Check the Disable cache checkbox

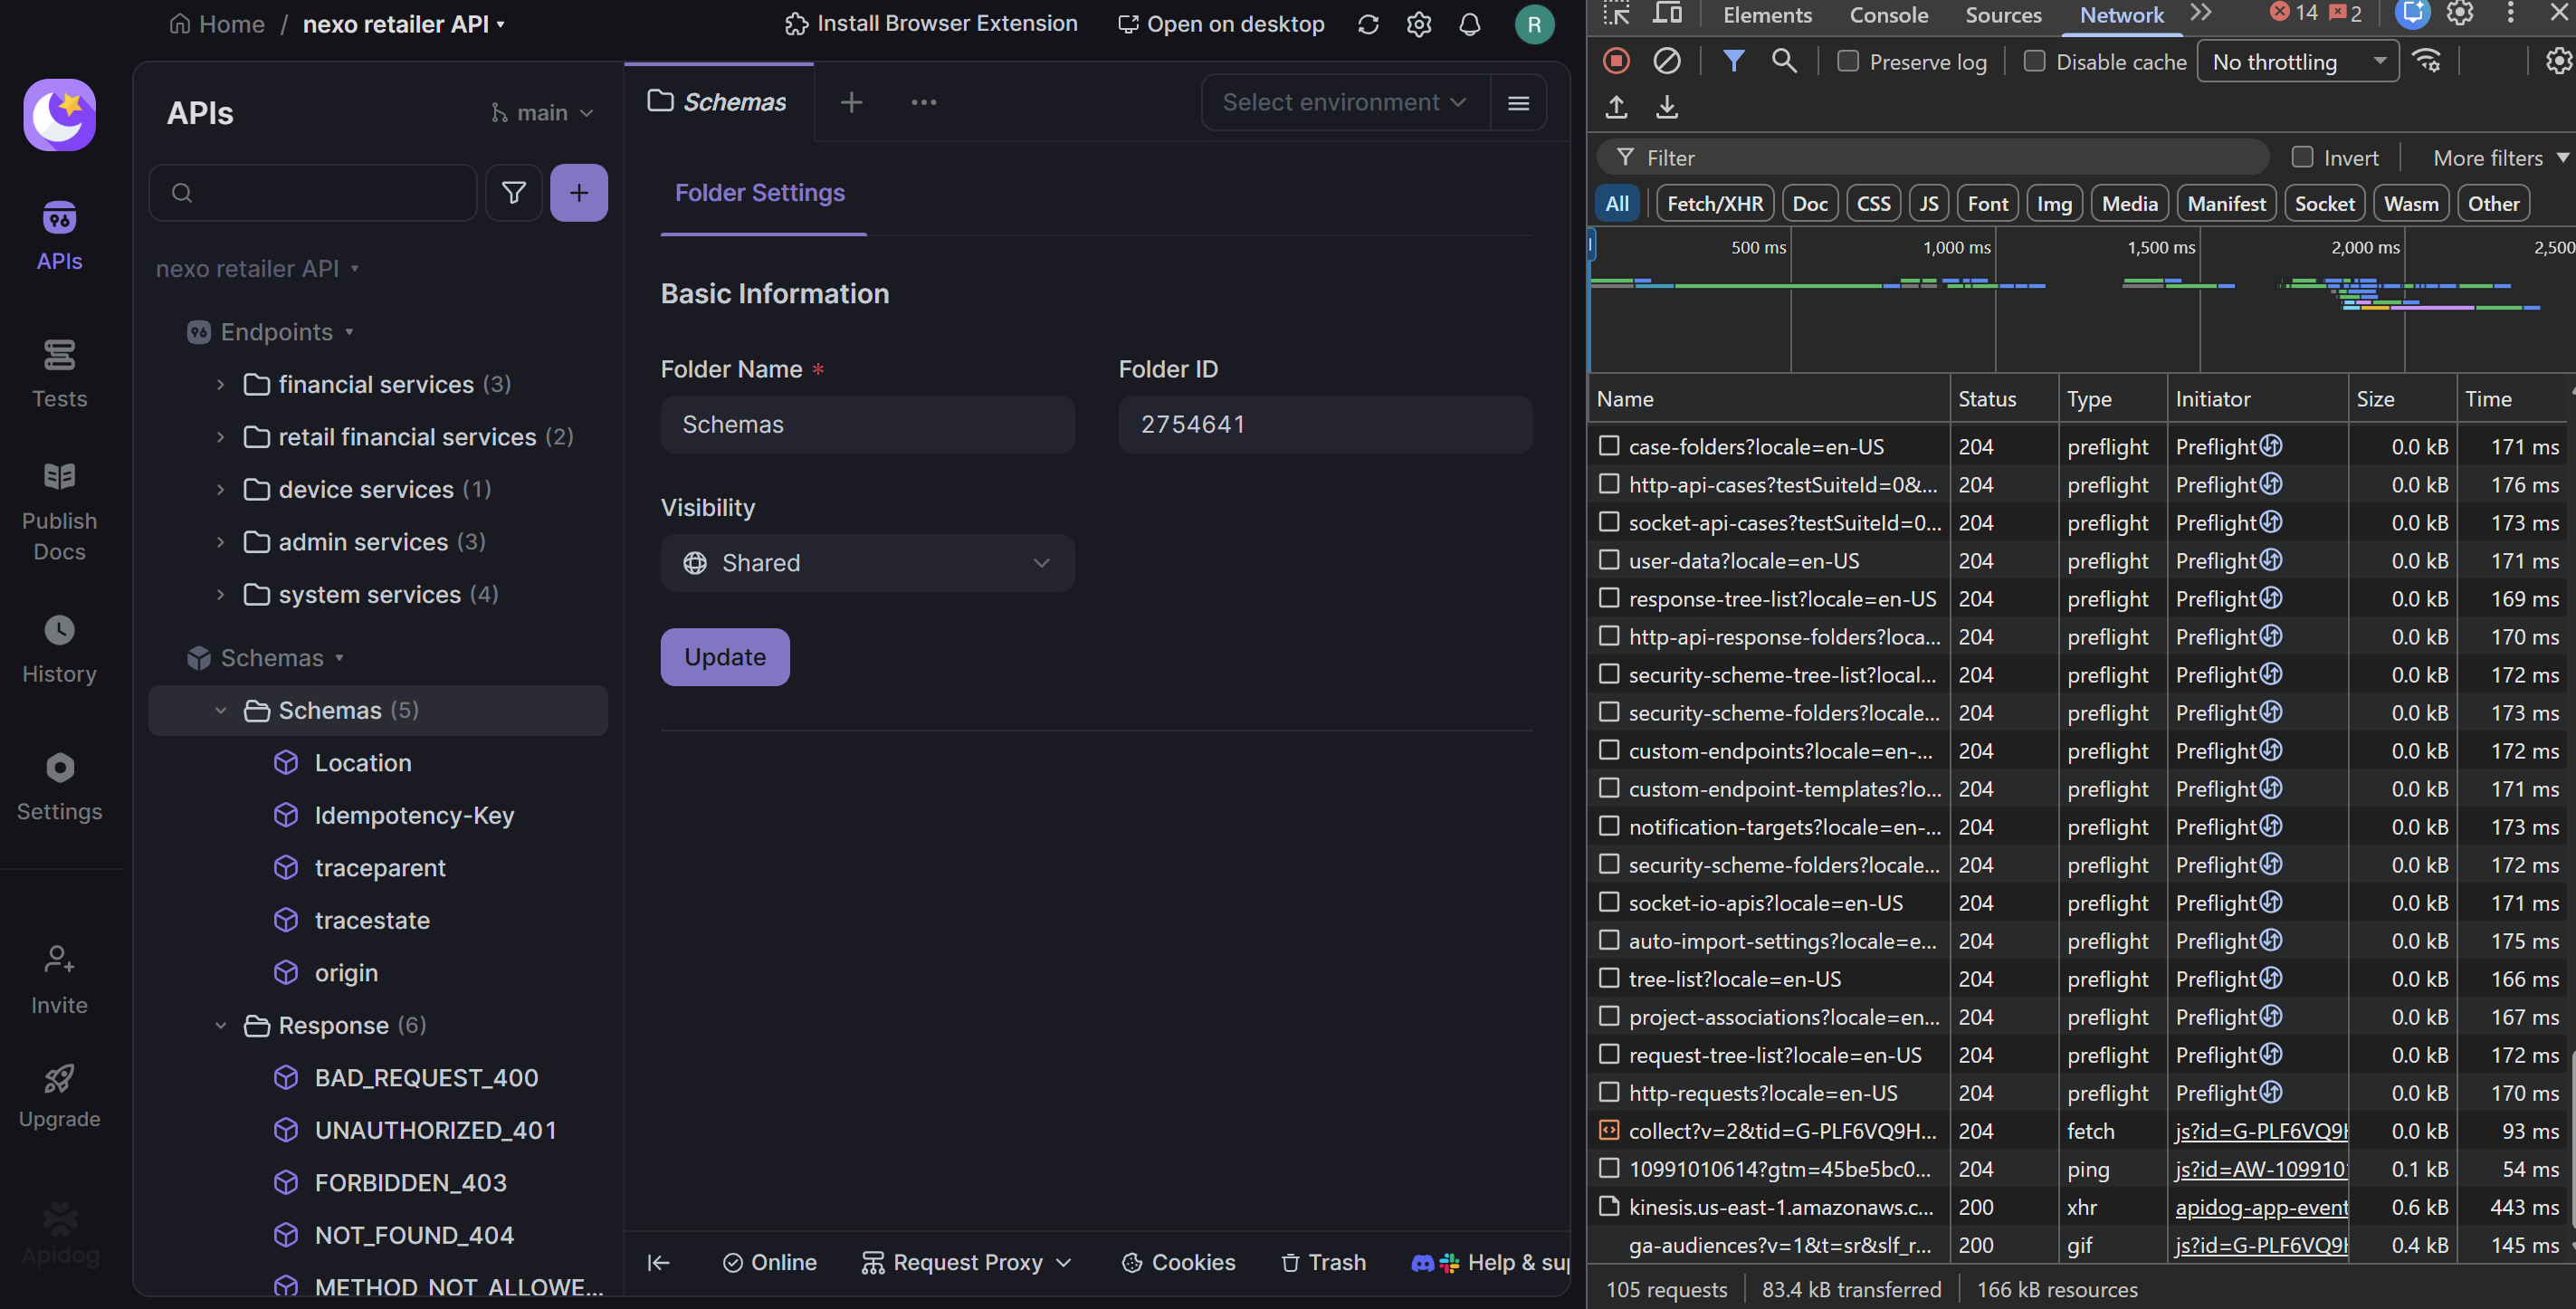(2034, 62)
